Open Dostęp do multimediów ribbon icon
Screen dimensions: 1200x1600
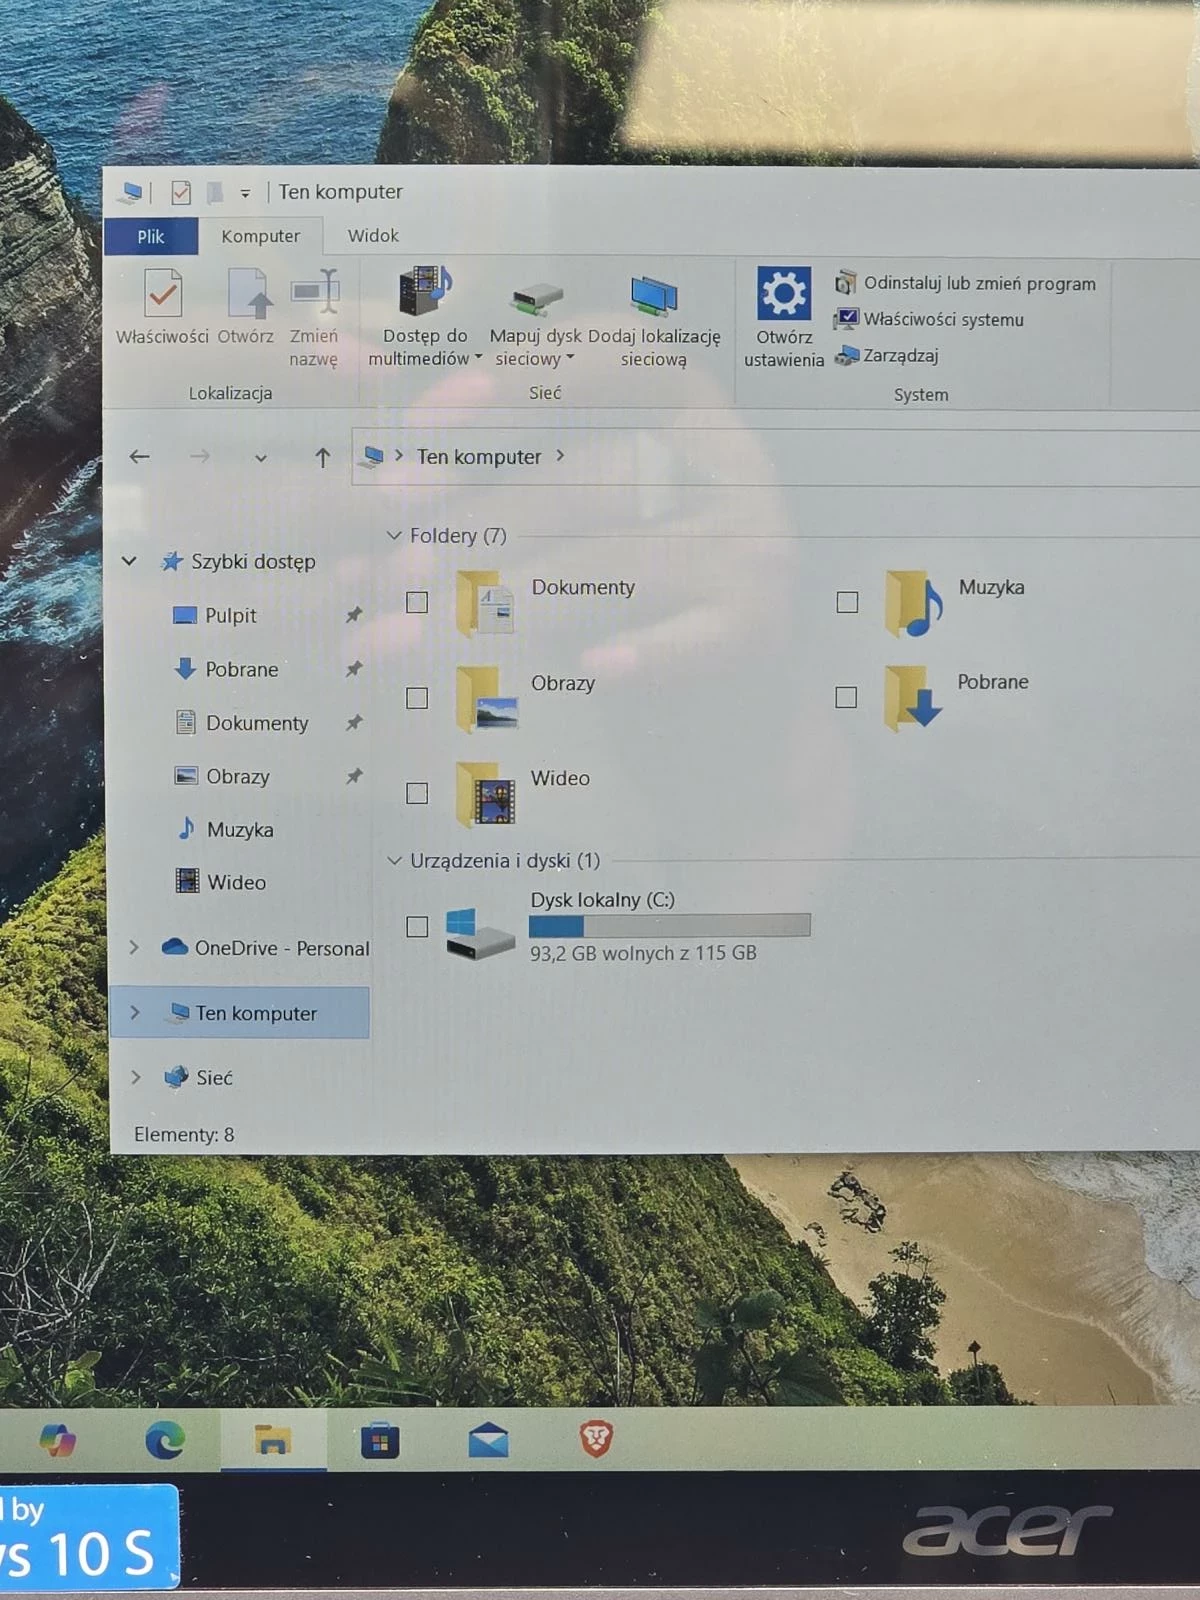(x=425, y=293)
